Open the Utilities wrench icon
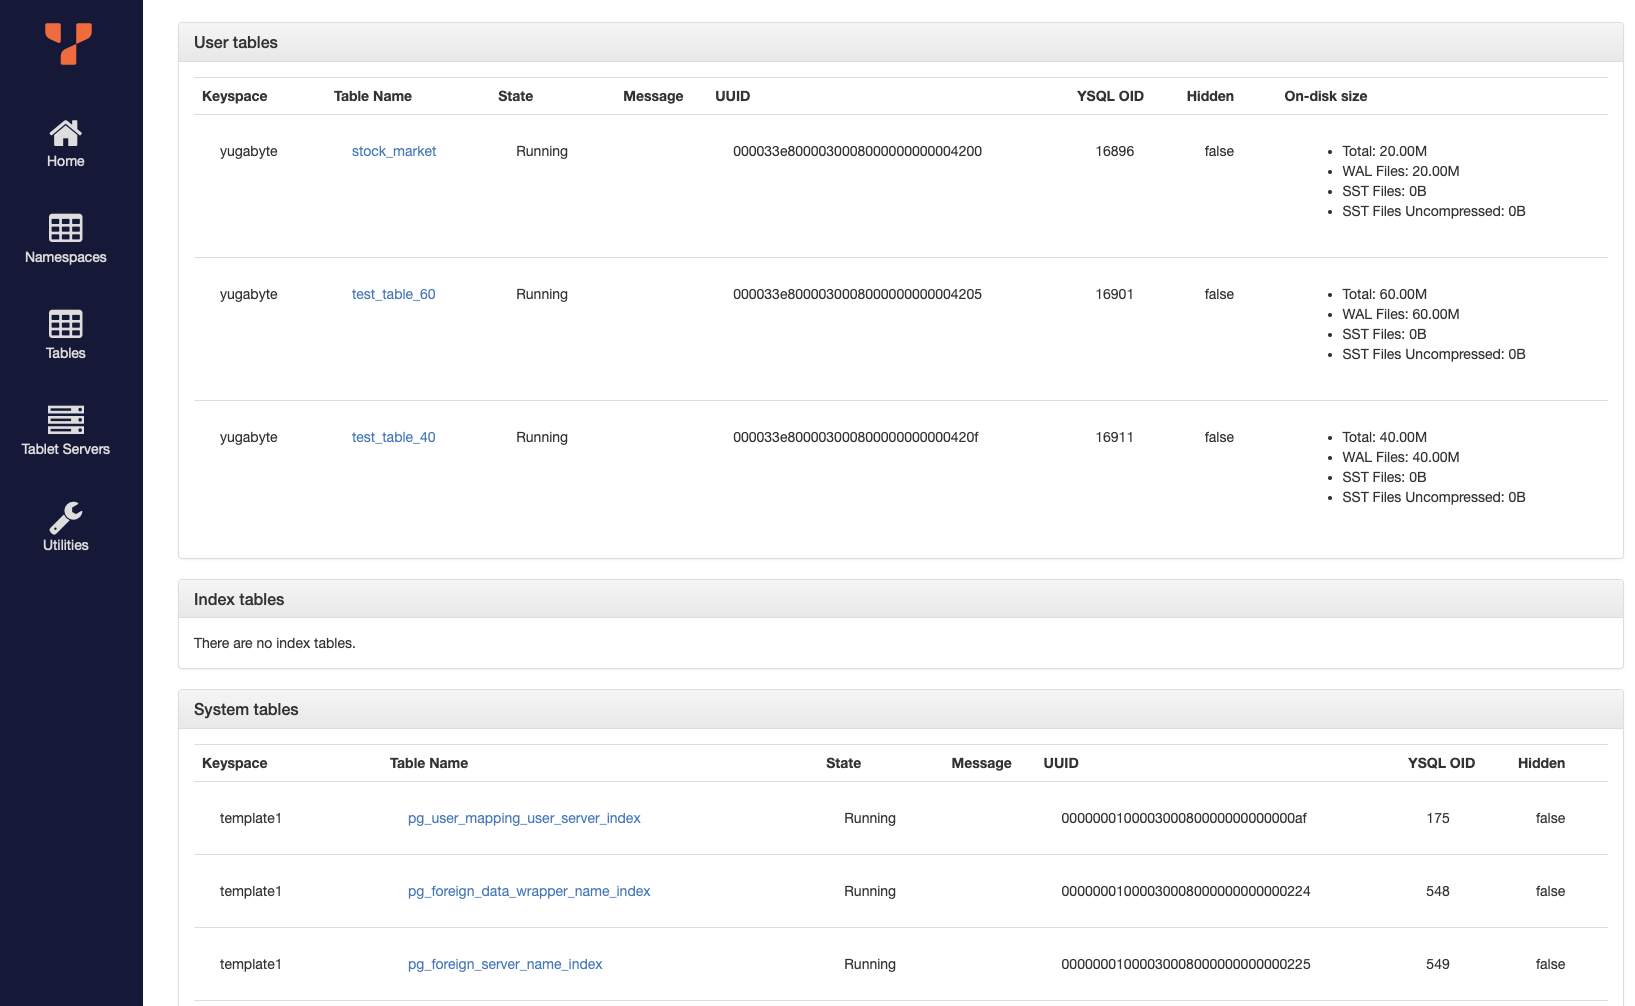 (x=66, y=517)
